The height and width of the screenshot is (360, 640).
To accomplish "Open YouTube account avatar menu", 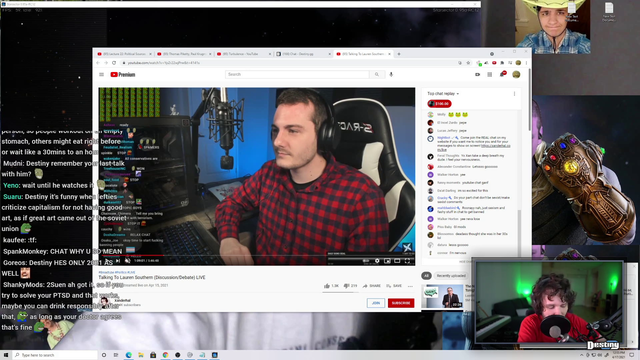I will tap(516, 74).
